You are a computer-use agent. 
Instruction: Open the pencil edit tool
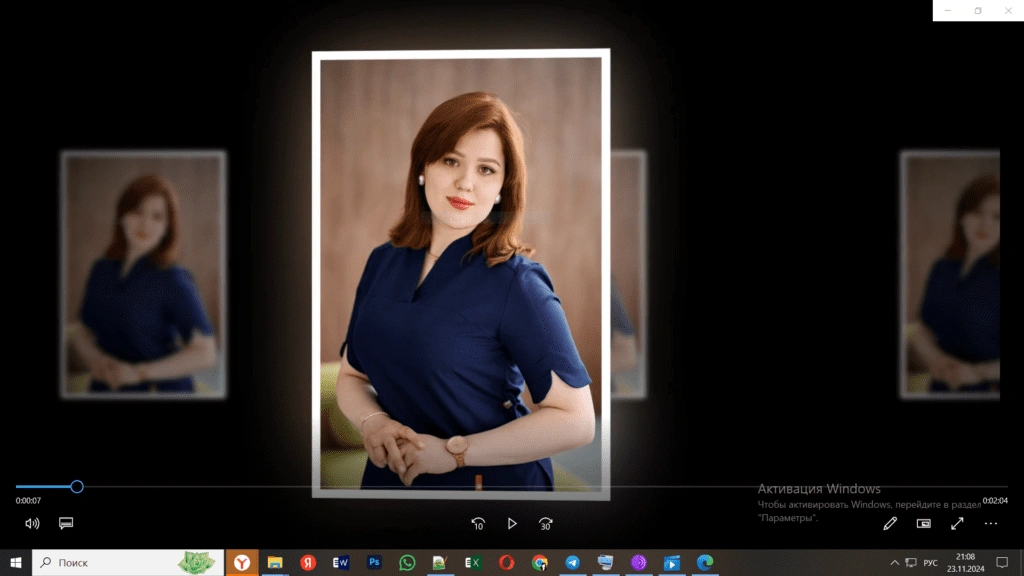click(x=890, y=523)
